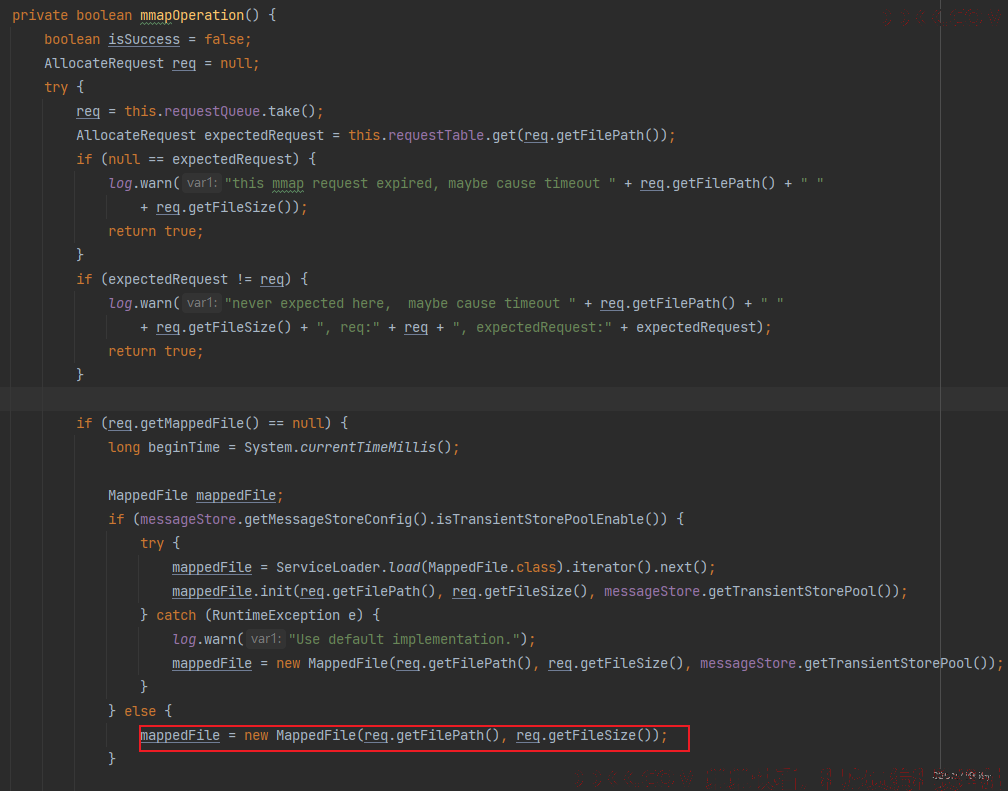Click the "never expected here, maybe cause timeout" string
Image resolution: width=1008 pixels, height=791 pixels.
click(400, 303)
